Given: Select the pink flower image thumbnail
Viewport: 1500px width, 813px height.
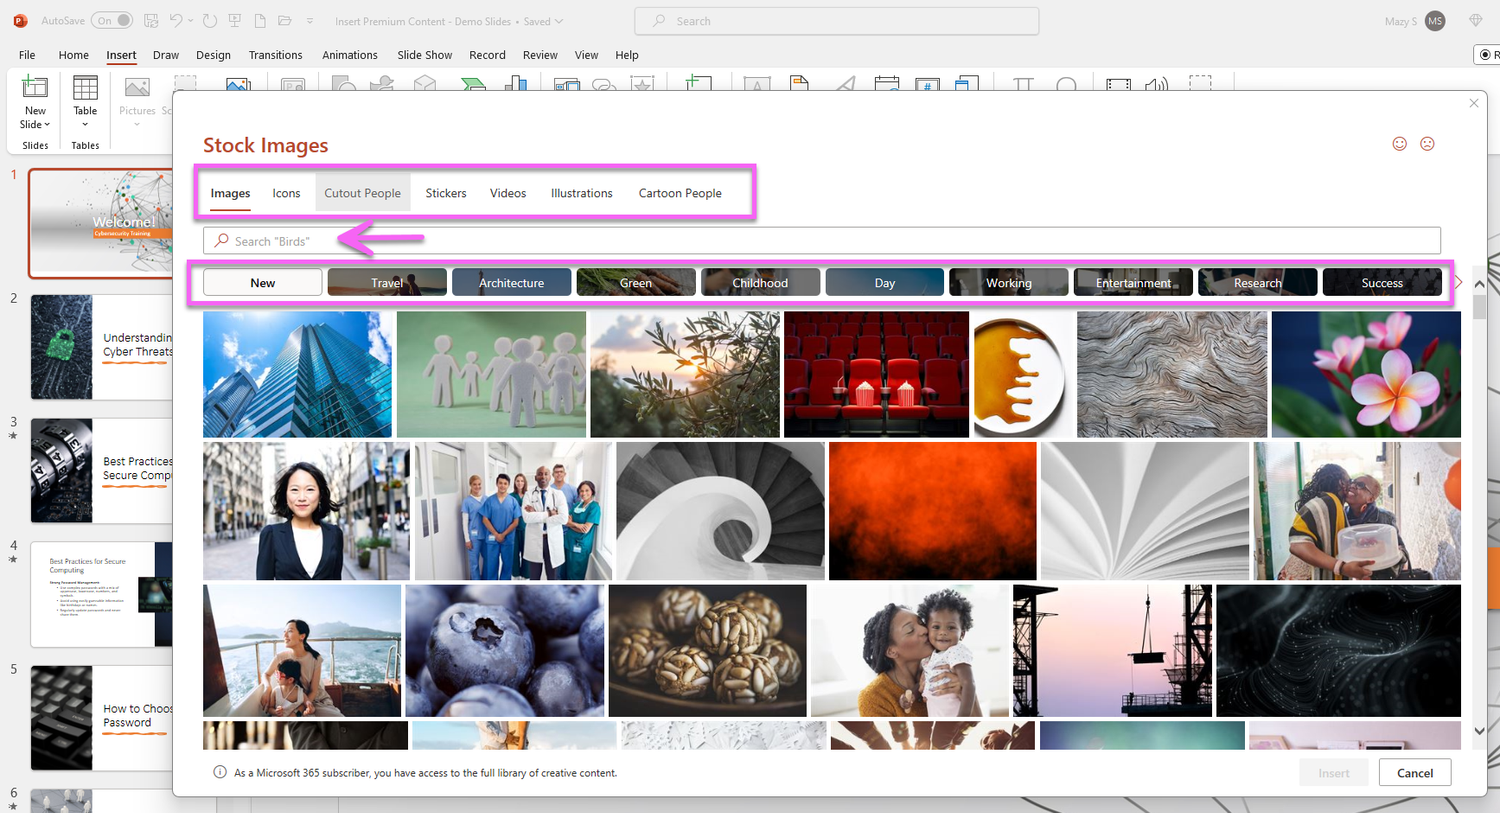Looking at the screenshot, I should [1365, 374].
